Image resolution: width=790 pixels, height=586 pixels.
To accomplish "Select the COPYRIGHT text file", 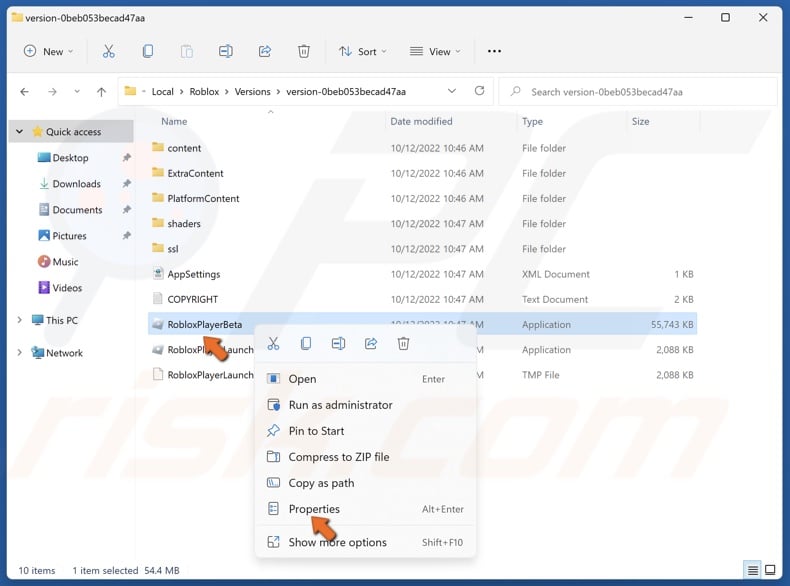I will [422, 299].
